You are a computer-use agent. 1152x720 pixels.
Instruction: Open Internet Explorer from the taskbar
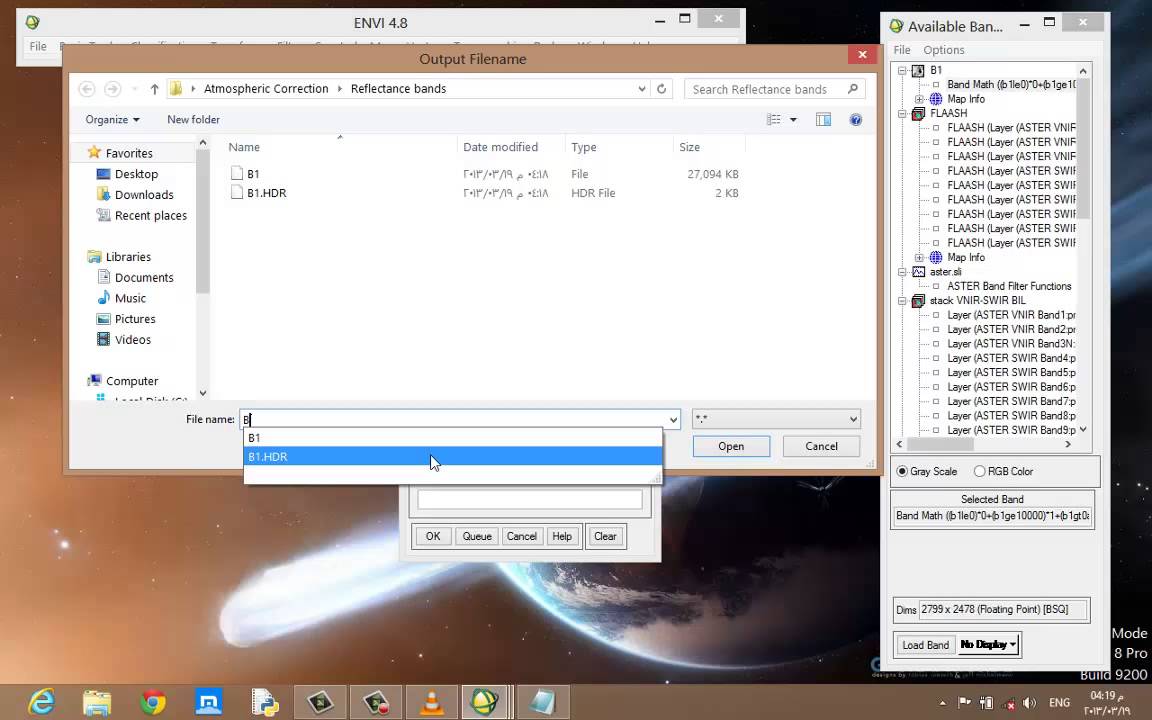coord(41,702)
